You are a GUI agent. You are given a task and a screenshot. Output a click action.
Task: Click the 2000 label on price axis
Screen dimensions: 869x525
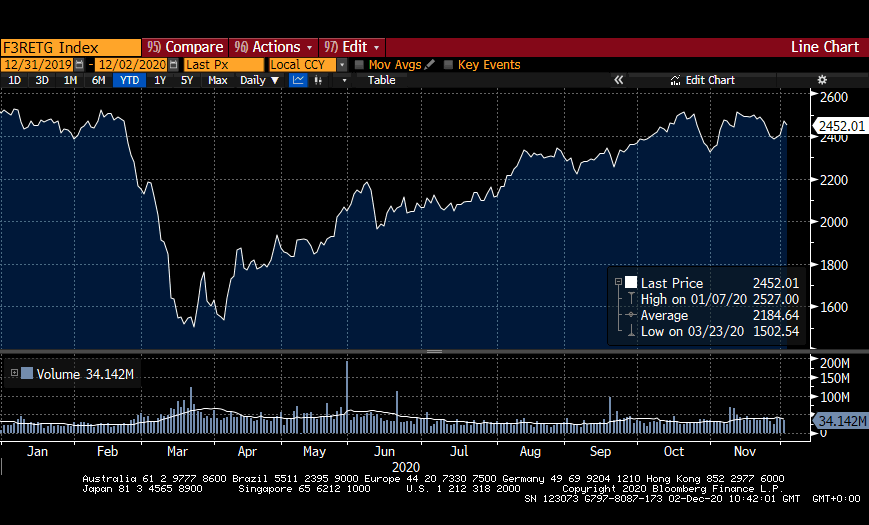click(x=834, y=222)
